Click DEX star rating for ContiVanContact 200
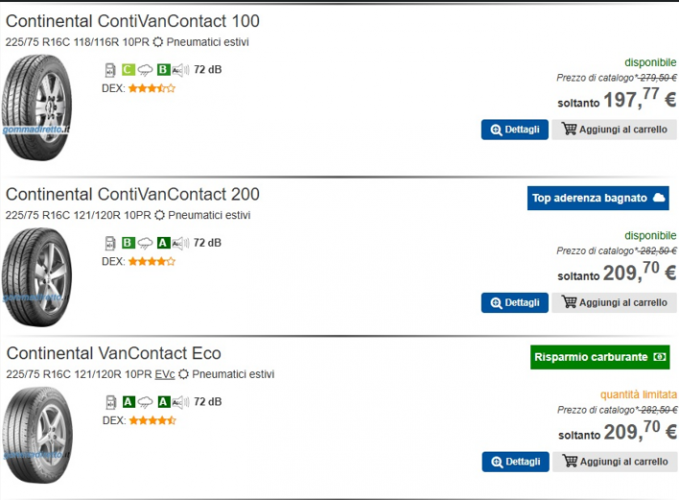The image size is (679, 500). 151,261
